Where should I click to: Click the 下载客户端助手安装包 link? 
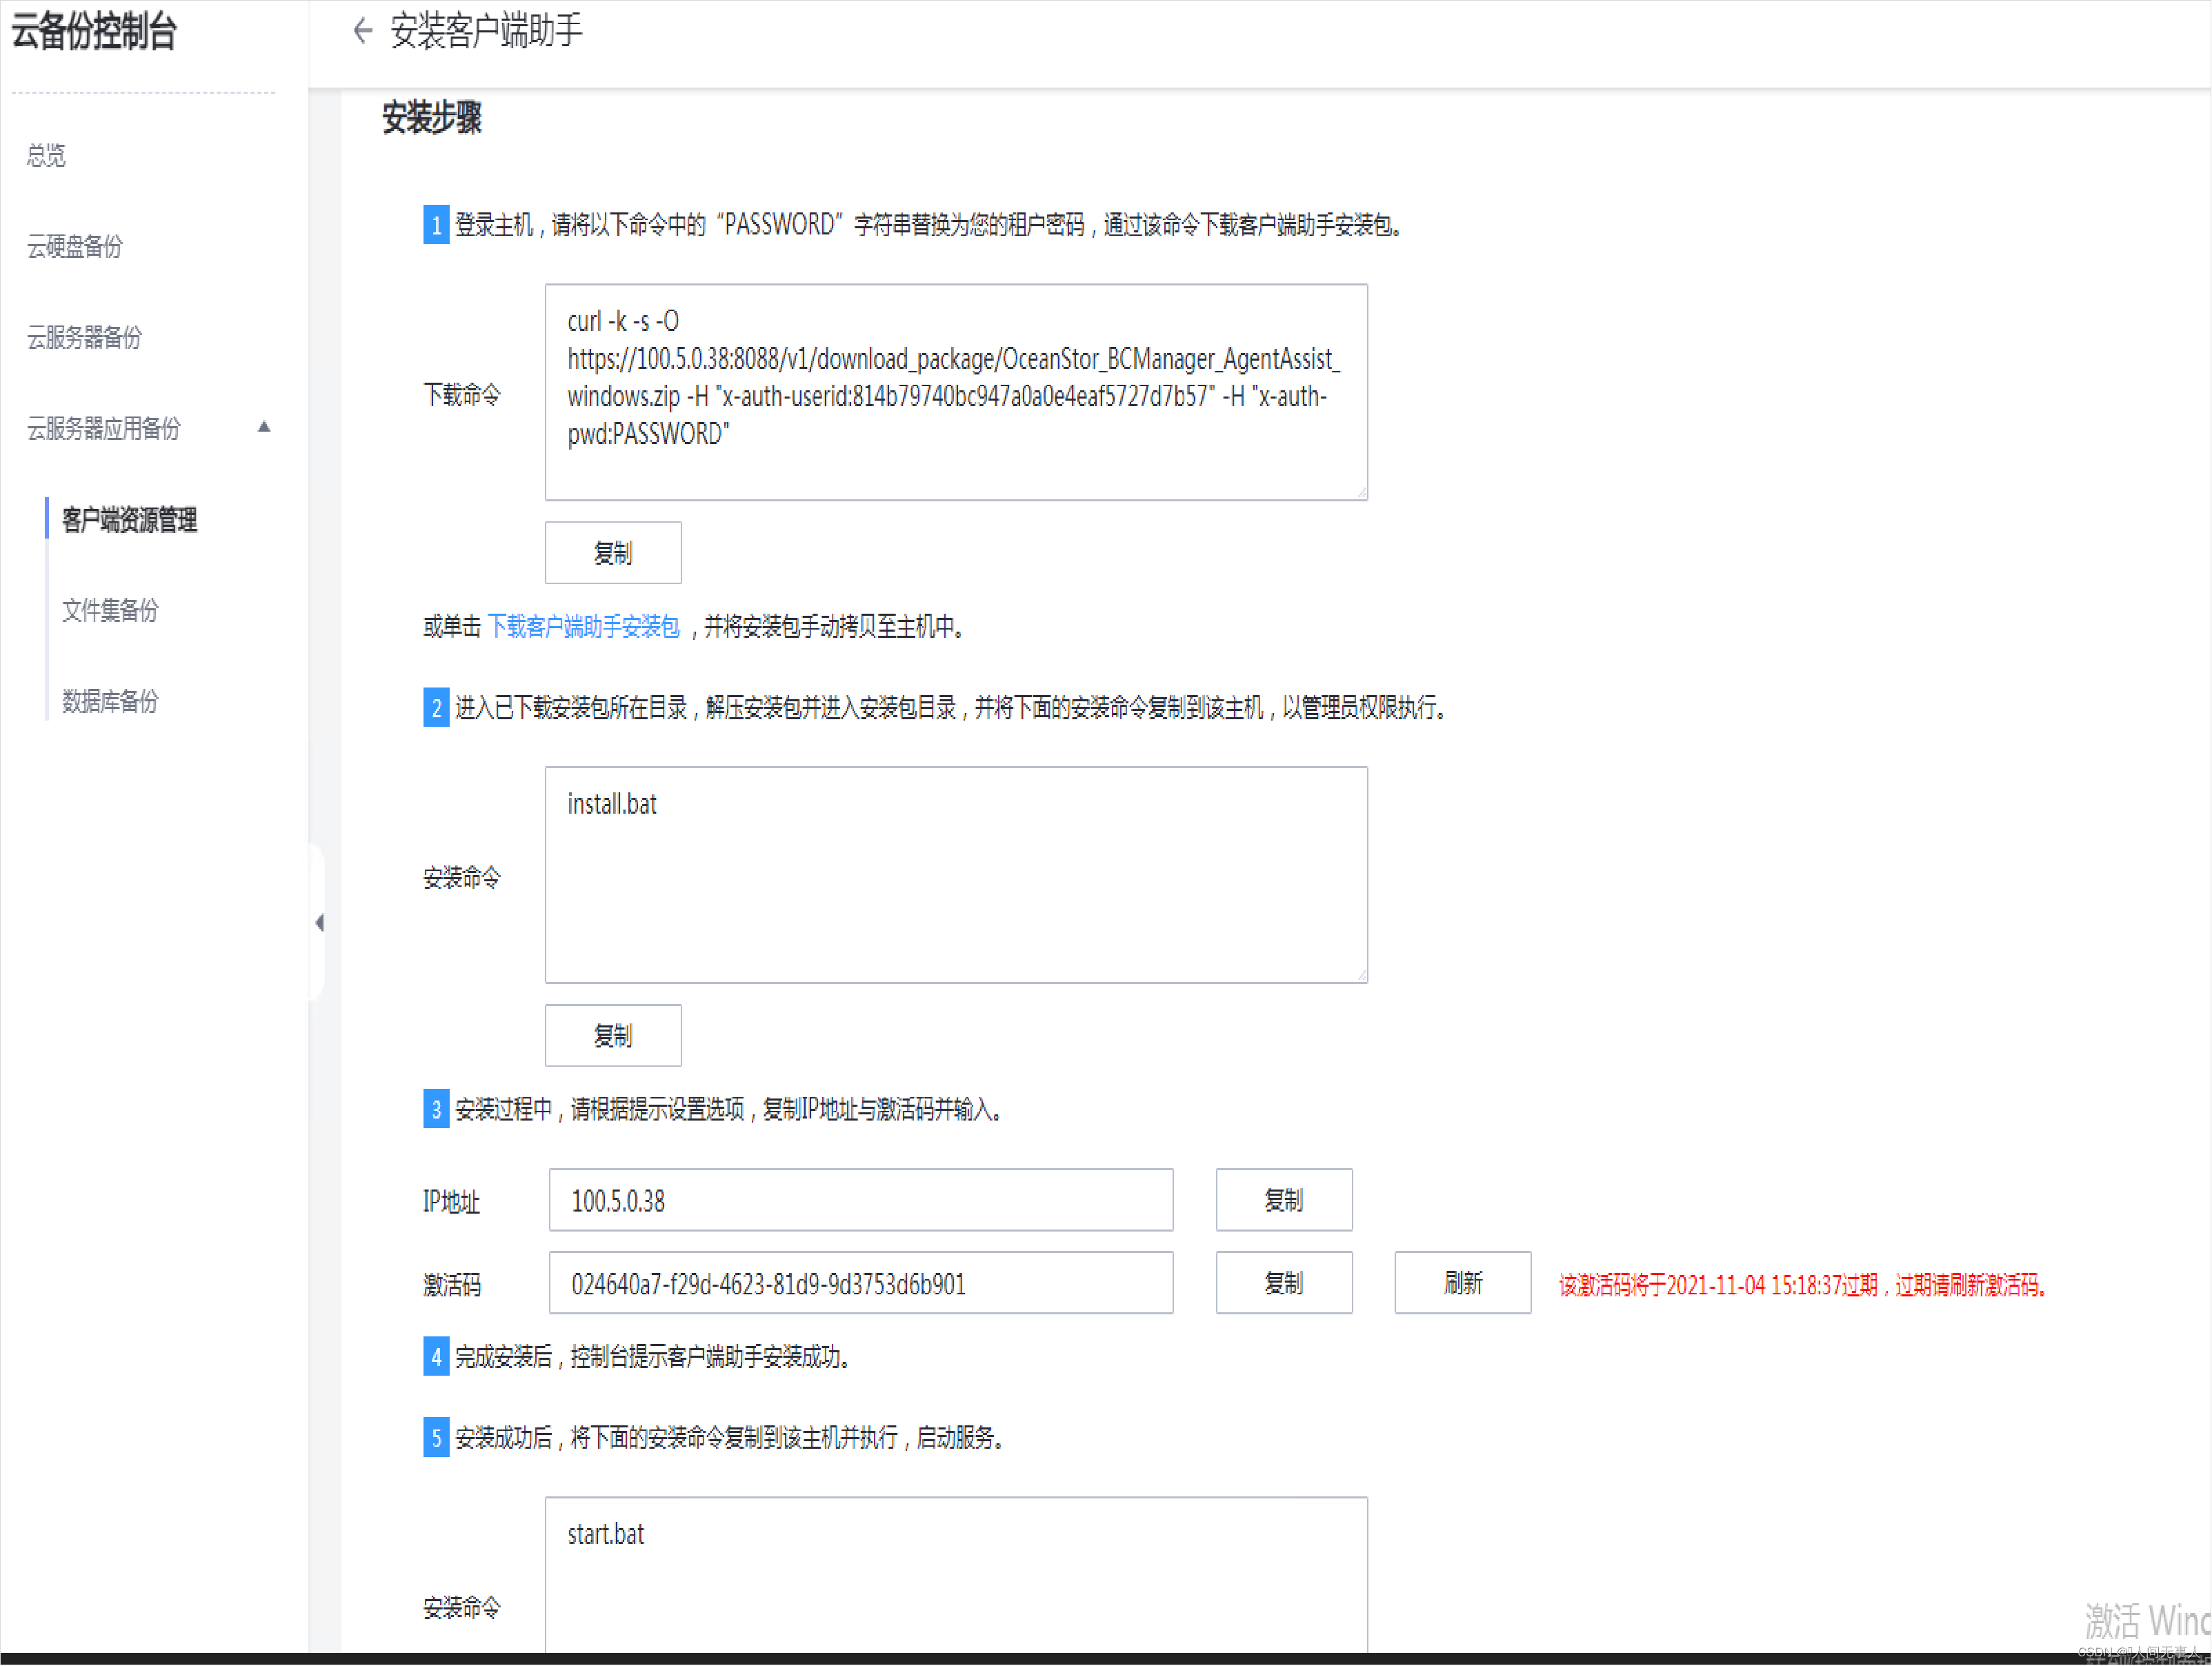pos(583,626)
